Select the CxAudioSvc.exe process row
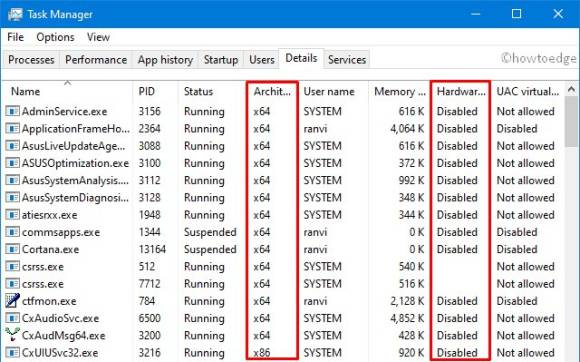 point(283,318)
